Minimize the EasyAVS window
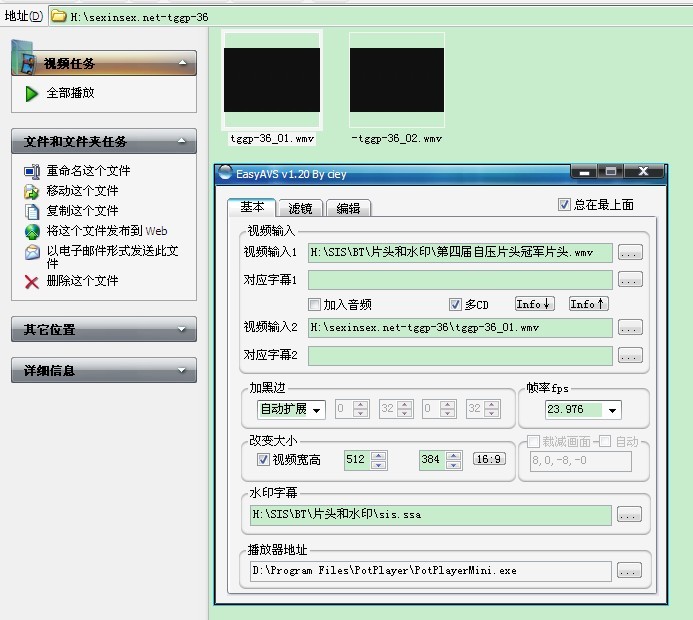The image size is (693, 620). pyautogui.click(x=584, y=171)
